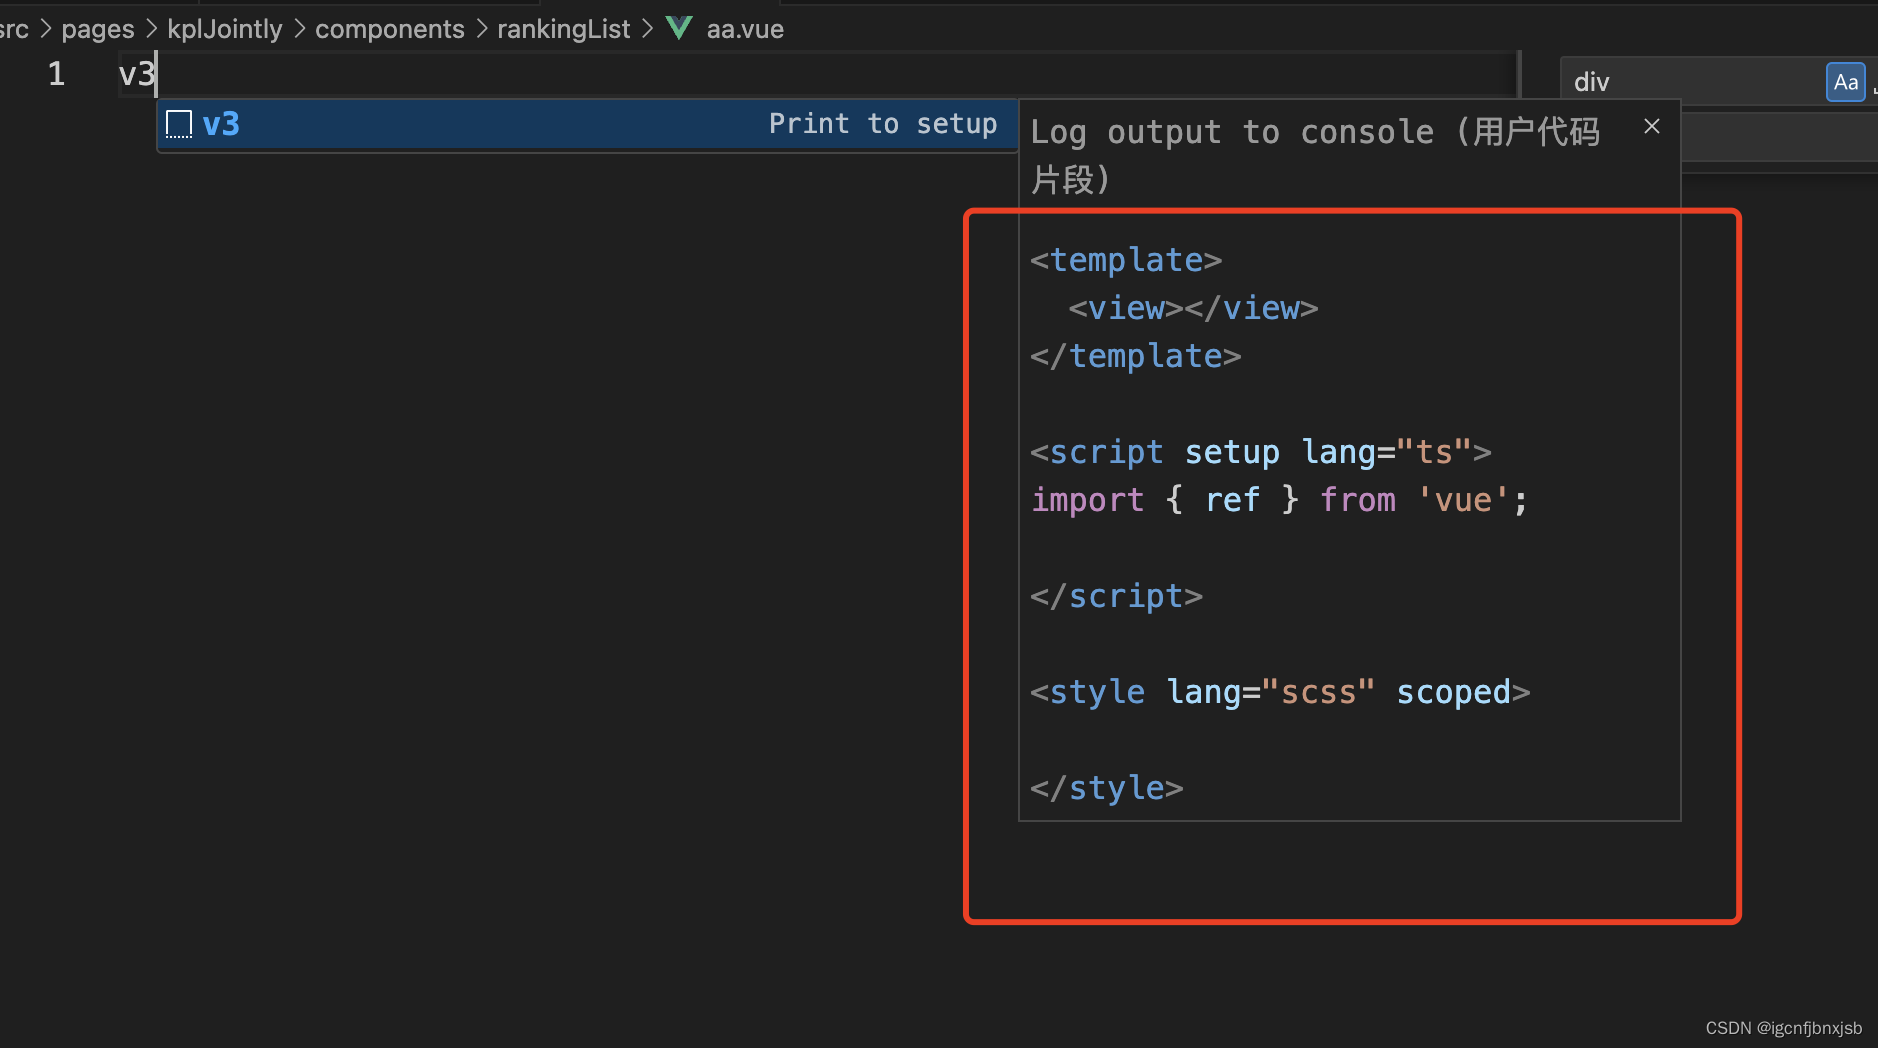Screen dimensions: 1878x1048
Task: Select the highlighted v3 completion suggestion
Action: pos(222,123)
